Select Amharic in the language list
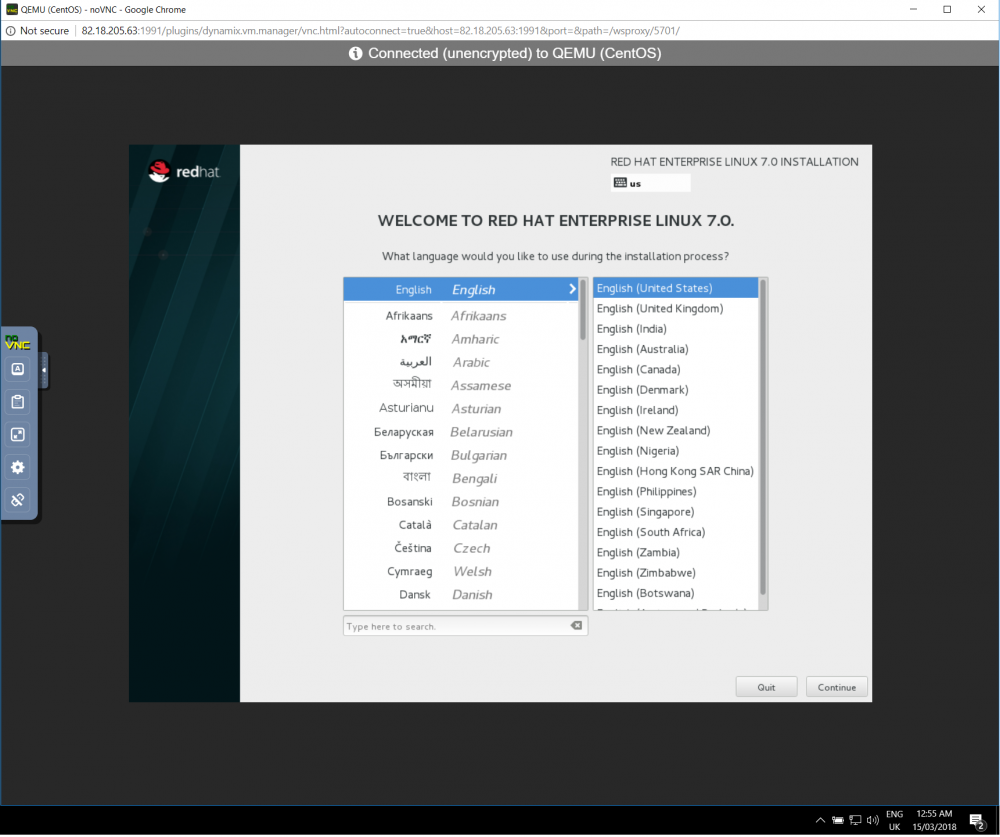This screenshot has width=1000, height=837. (460, 339)
